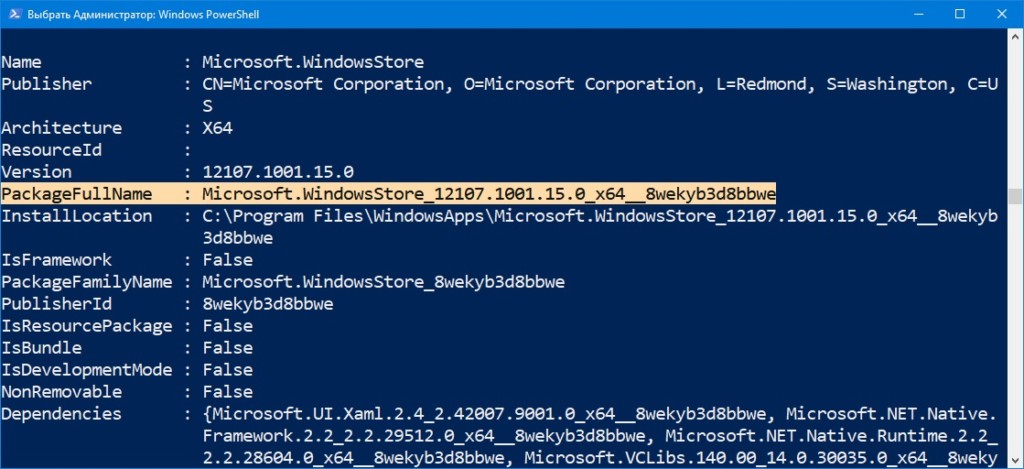Screen dimensions: 1024x469
Task: Click the PackageFamilyName value
Action: pos(383,282)
